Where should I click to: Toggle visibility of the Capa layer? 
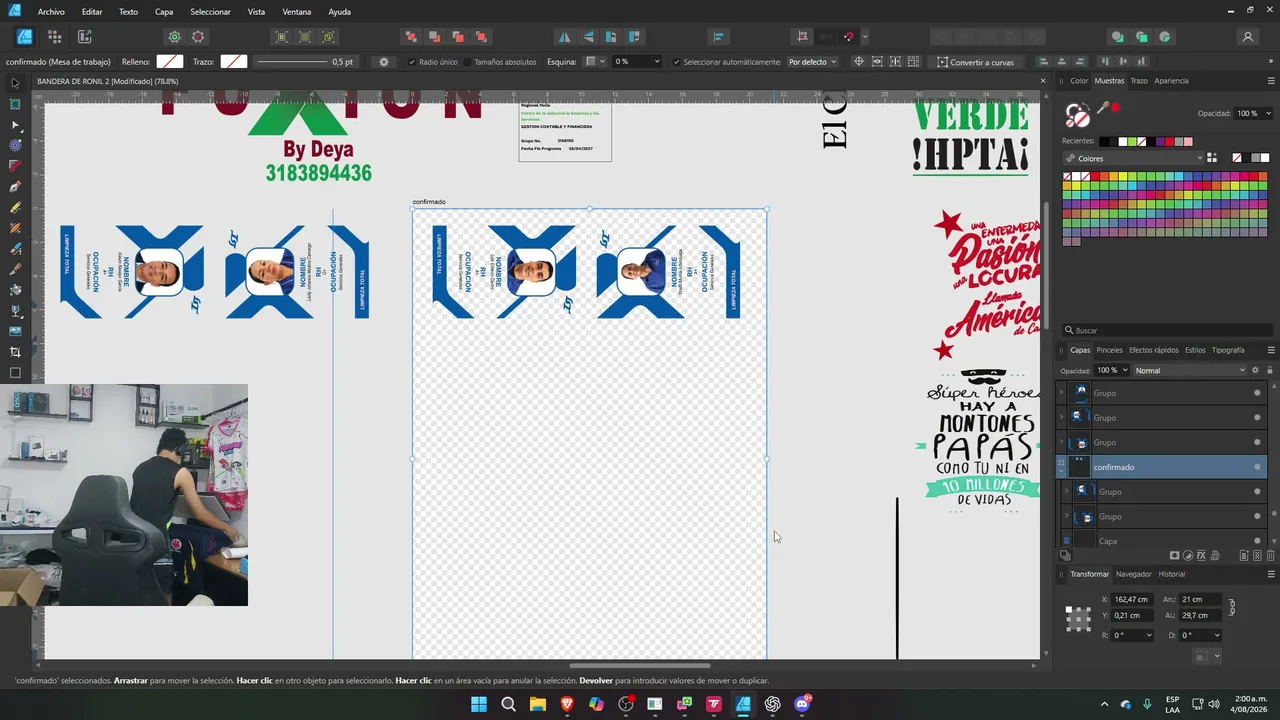[1257, 541]
